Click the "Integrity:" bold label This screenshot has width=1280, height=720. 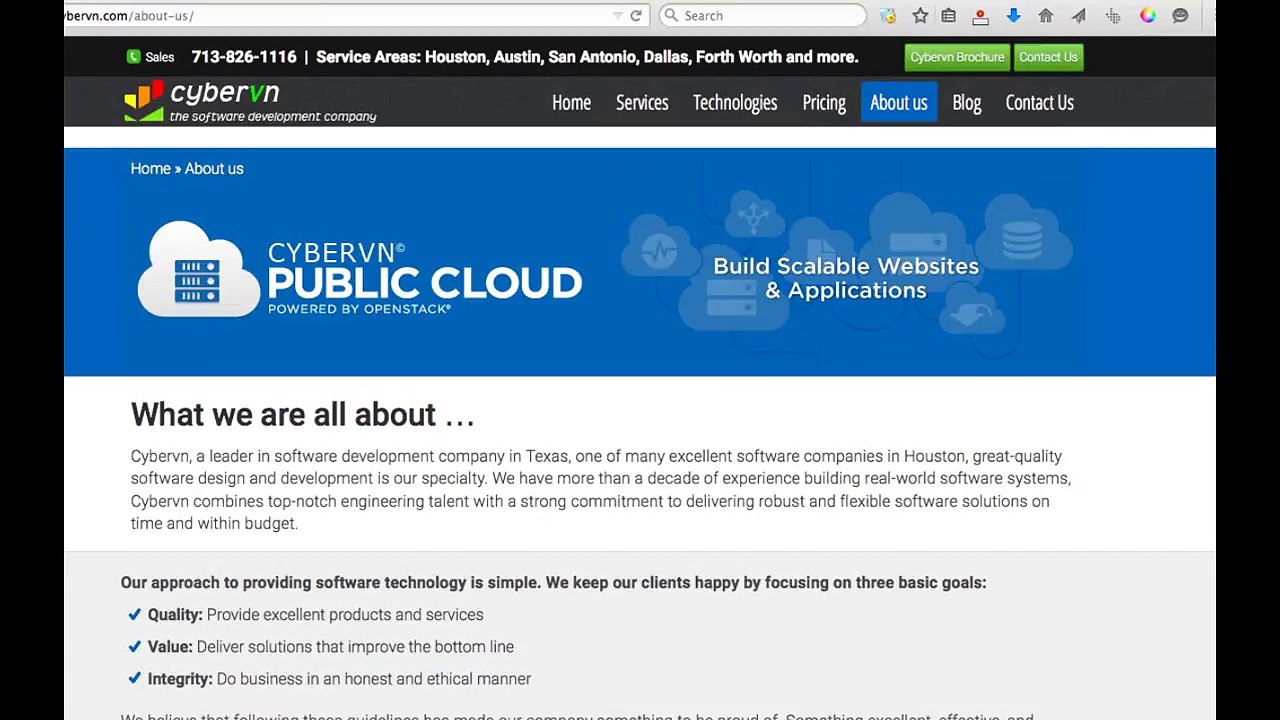point(180,679)
